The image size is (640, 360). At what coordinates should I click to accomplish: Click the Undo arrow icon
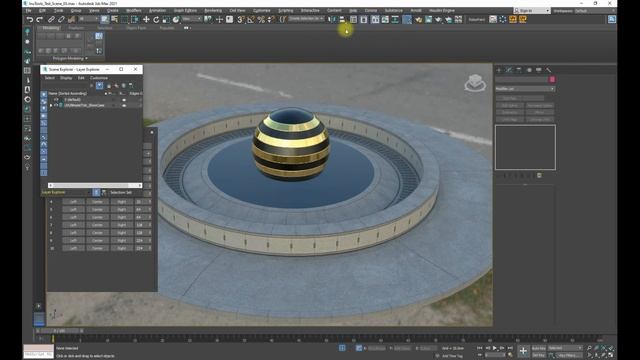30,19
